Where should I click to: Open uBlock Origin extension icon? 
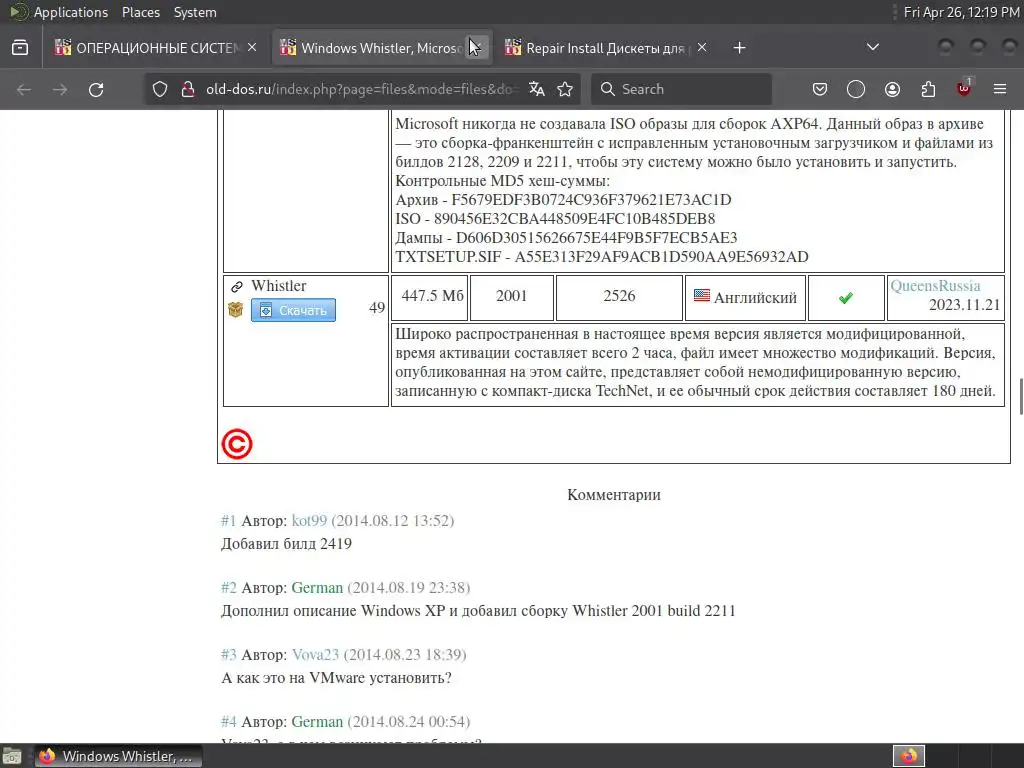[x=964, y=88]
